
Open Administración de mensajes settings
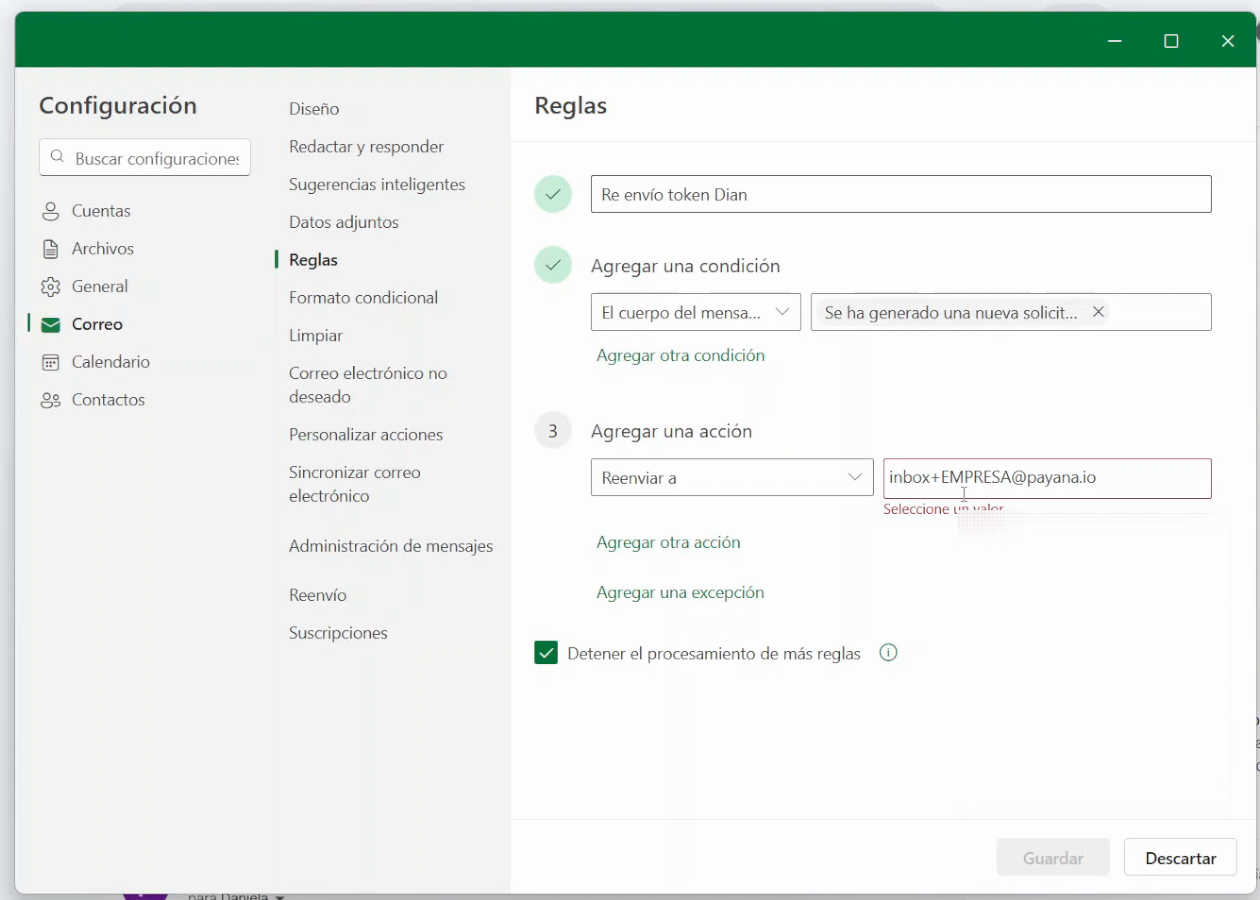click(391, 546)
